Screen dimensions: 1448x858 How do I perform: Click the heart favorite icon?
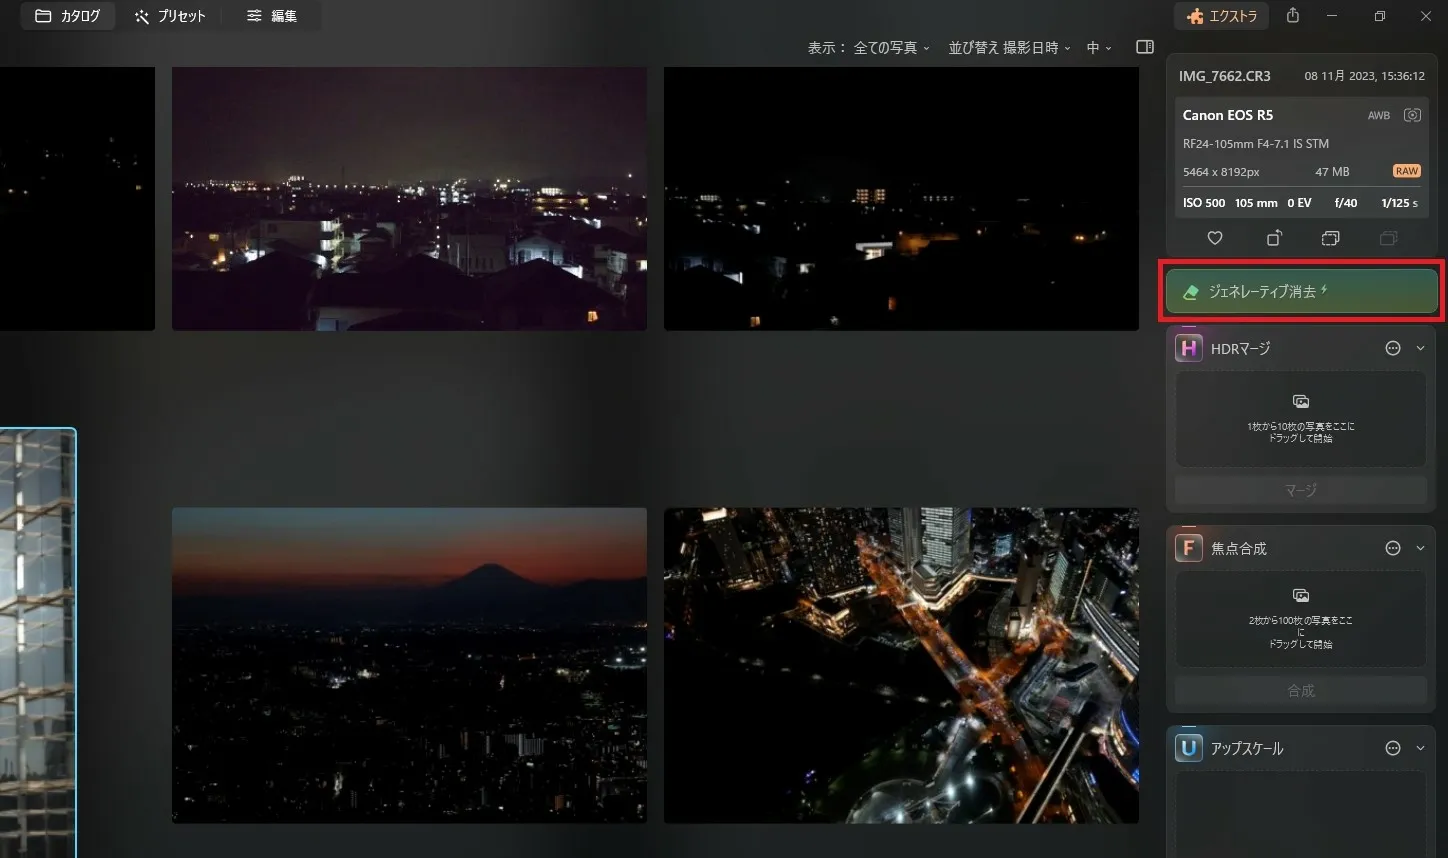coord(1215,238)
